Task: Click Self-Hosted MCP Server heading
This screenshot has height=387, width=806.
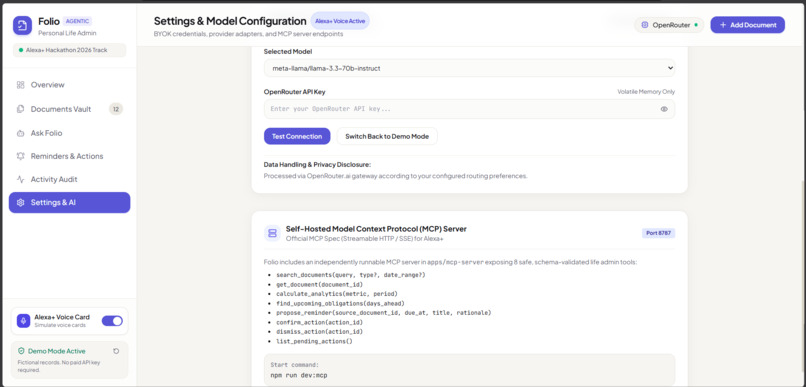Action: [x=376, y=229]
